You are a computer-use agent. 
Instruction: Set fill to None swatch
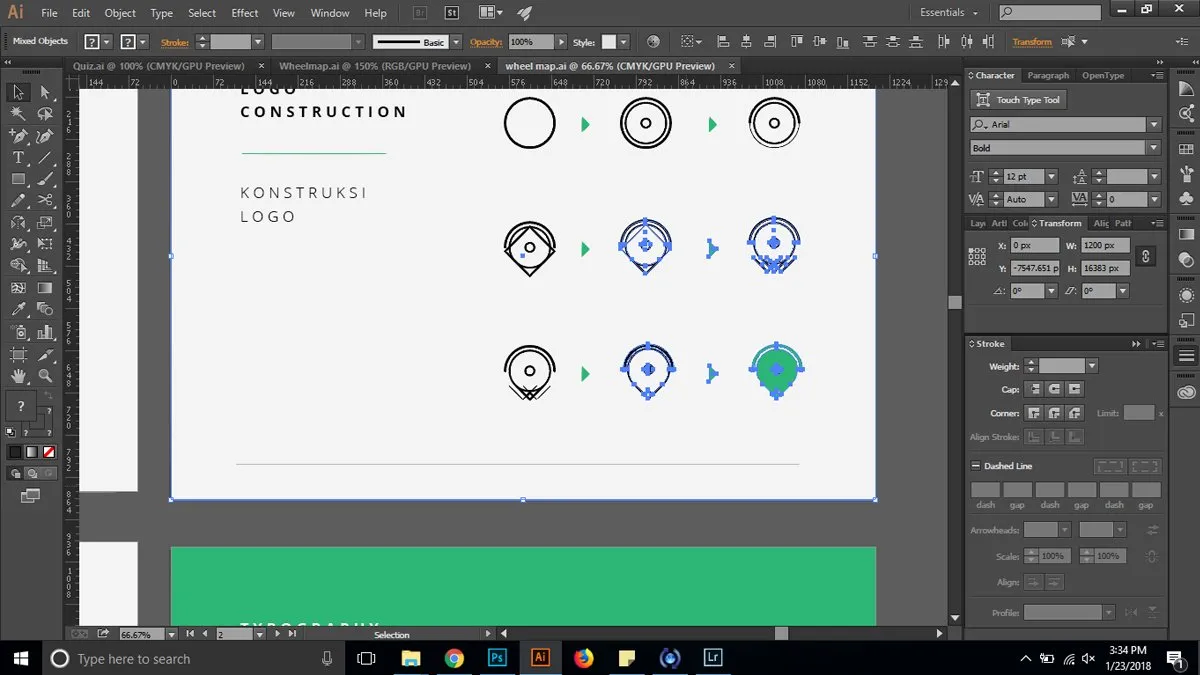coord(48,452)
